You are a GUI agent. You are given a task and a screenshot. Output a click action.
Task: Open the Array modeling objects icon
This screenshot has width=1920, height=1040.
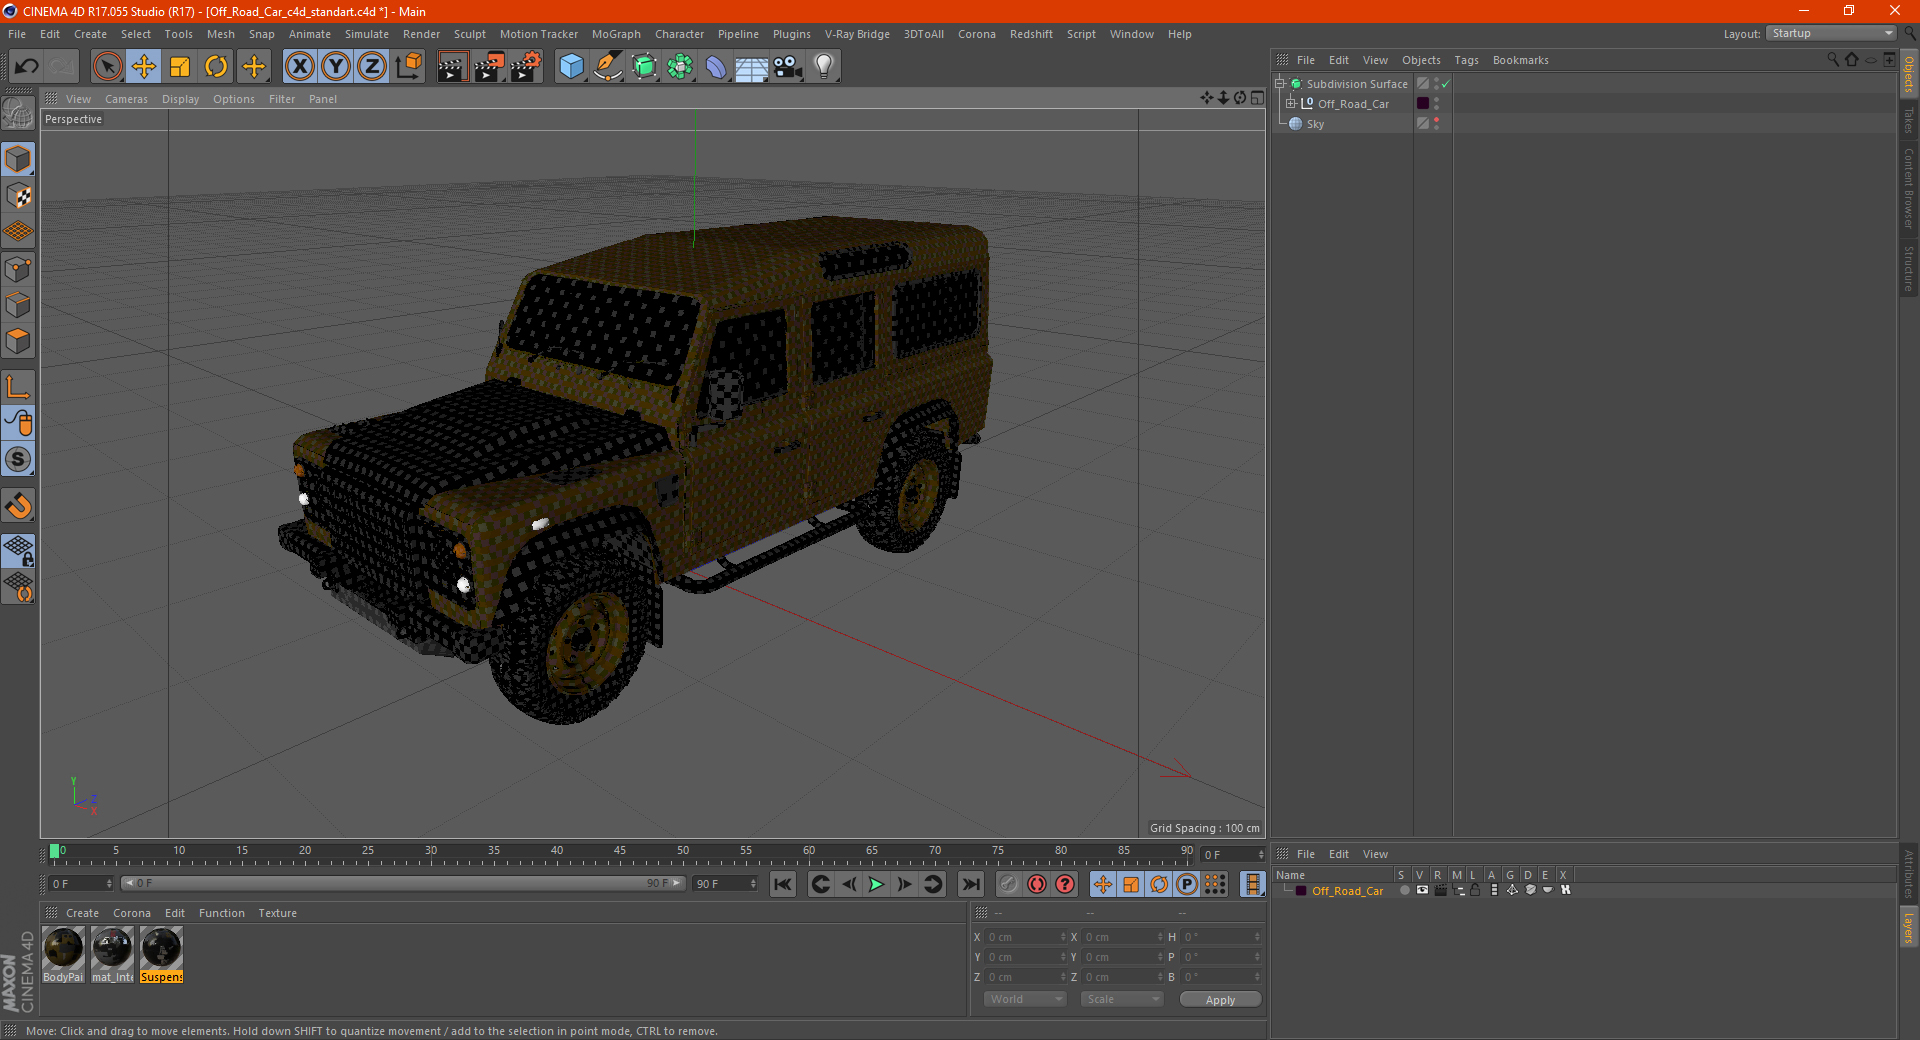(680, 67)
